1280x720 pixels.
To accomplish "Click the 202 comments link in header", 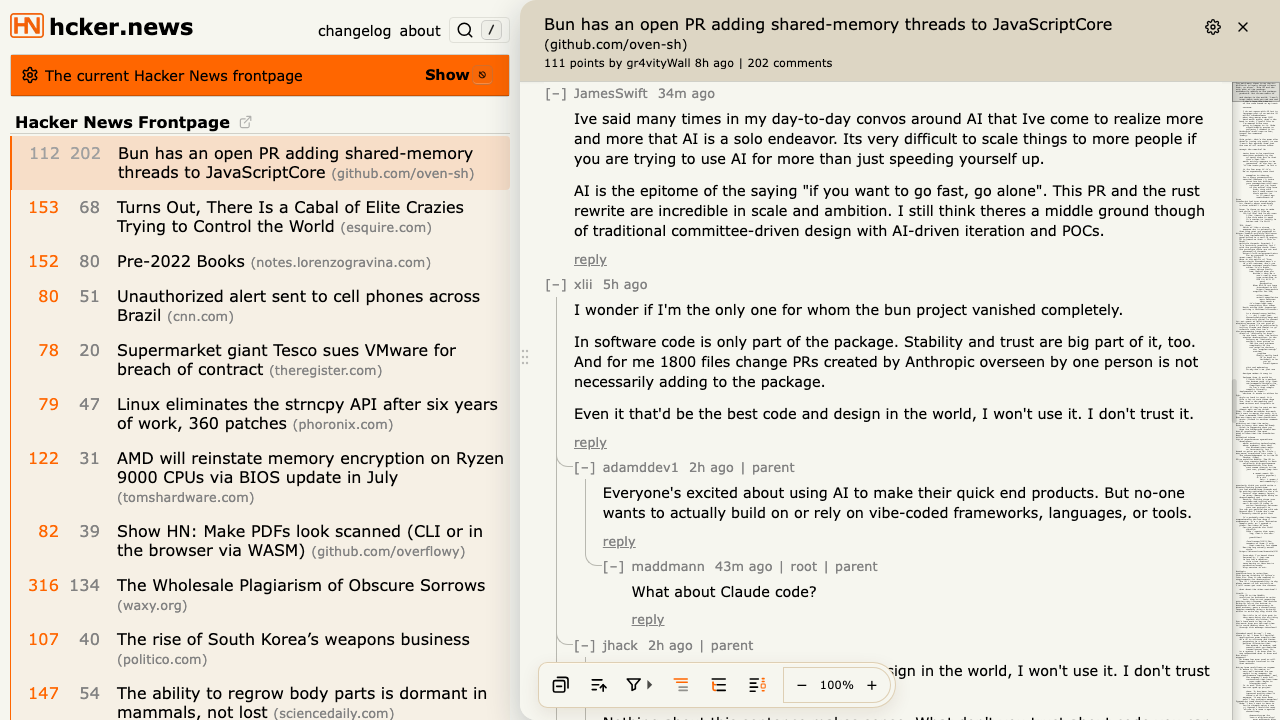I will [x=789, y=63].
